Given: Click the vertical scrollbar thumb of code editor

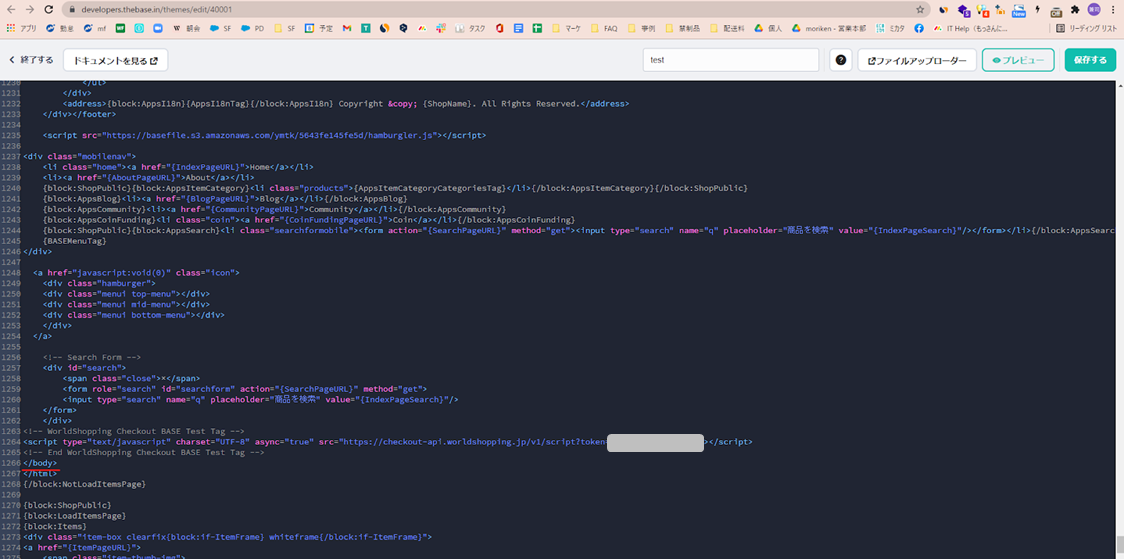Looking at the screenshot, I should [x=1119, y=545].
